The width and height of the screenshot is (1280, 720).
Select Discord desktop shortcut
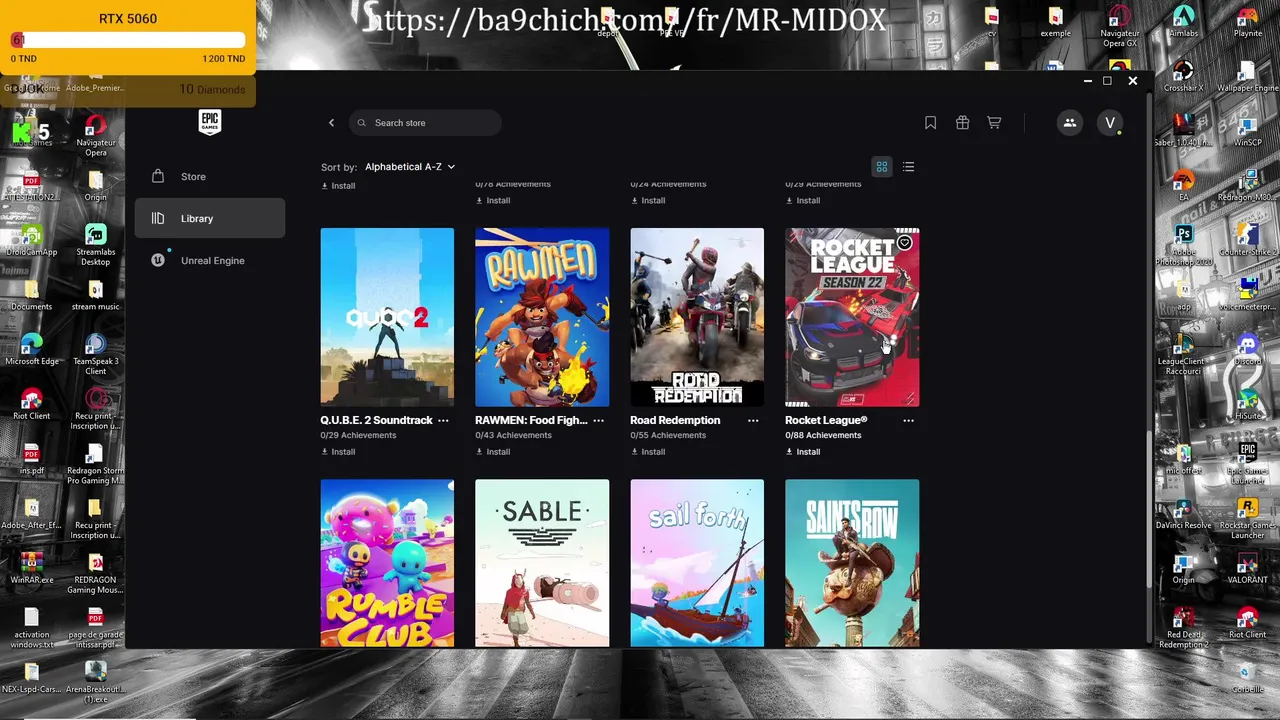click(1247, 349)
